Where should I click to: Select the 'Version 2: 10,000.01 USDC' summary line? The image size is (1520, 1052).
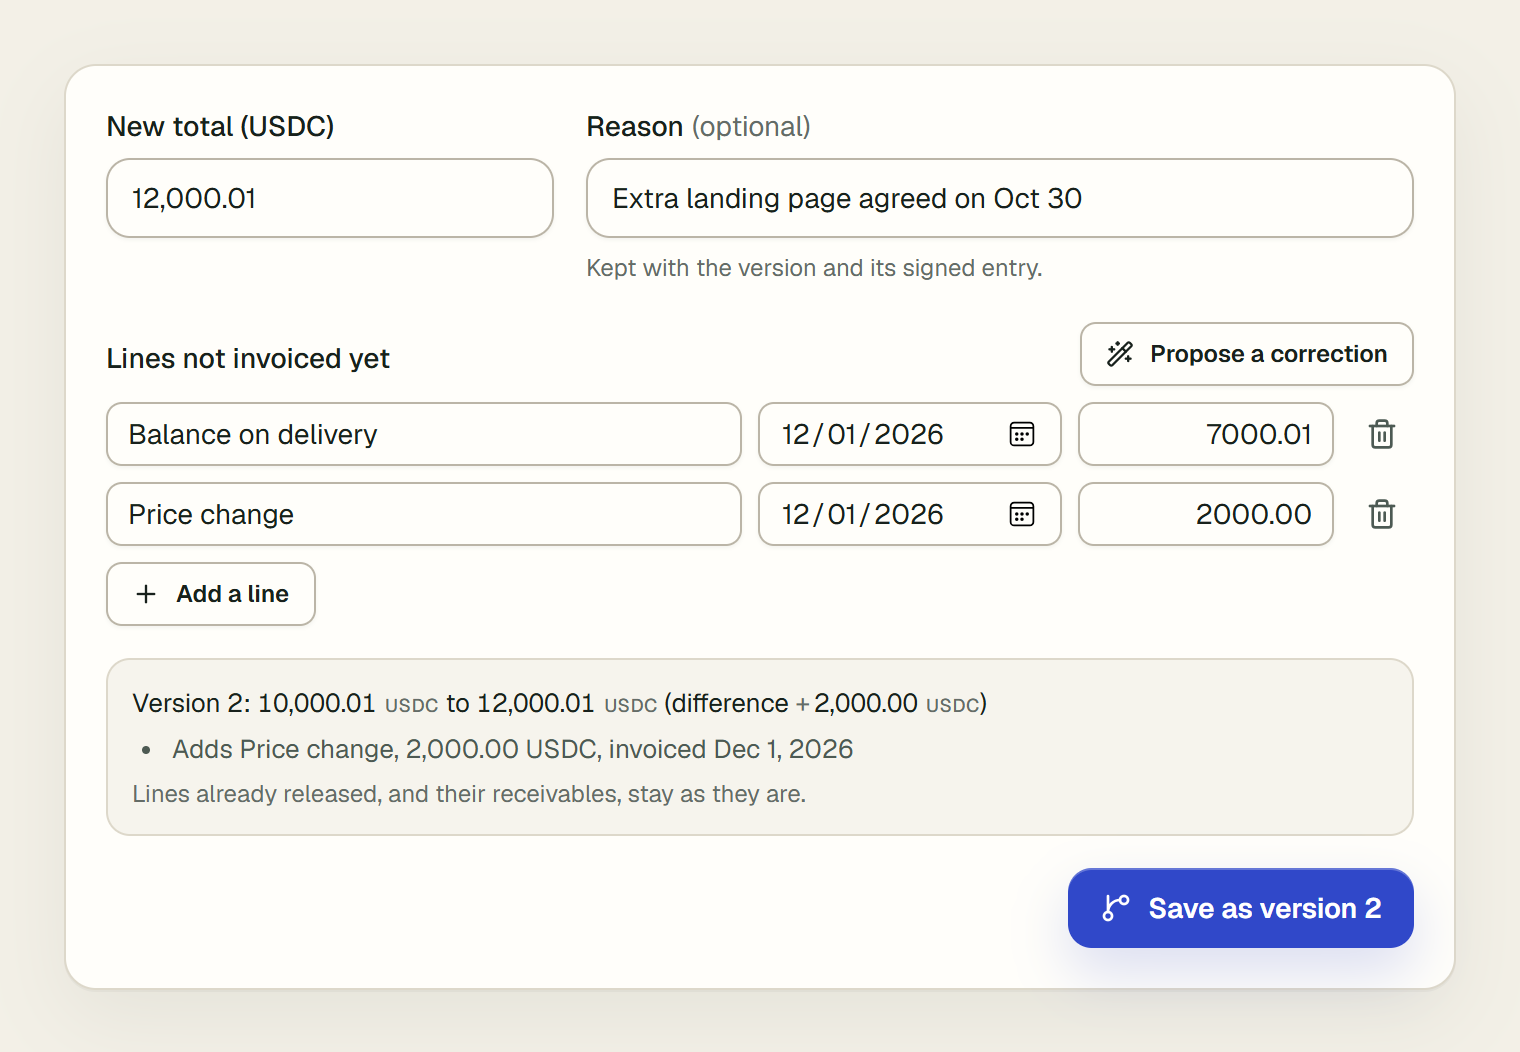[x=559, y=703]
